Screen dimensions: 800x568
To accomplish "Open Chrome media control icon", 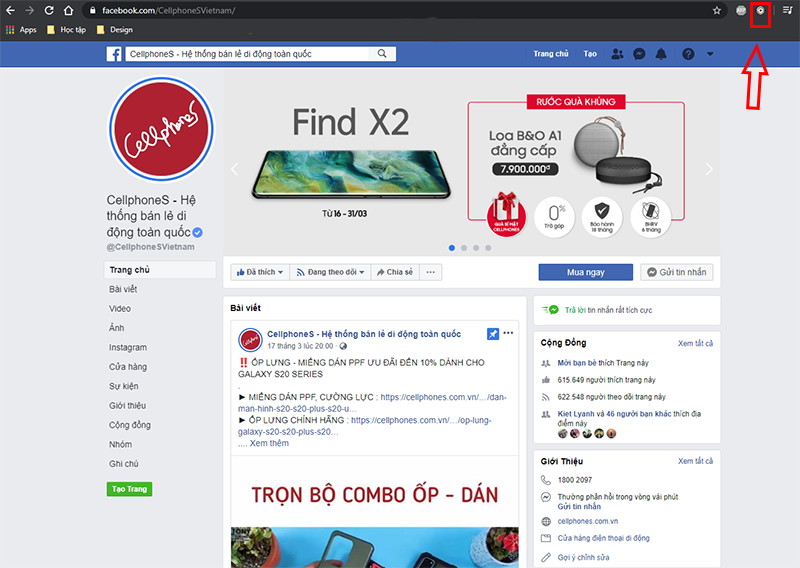I will point(787,10).
